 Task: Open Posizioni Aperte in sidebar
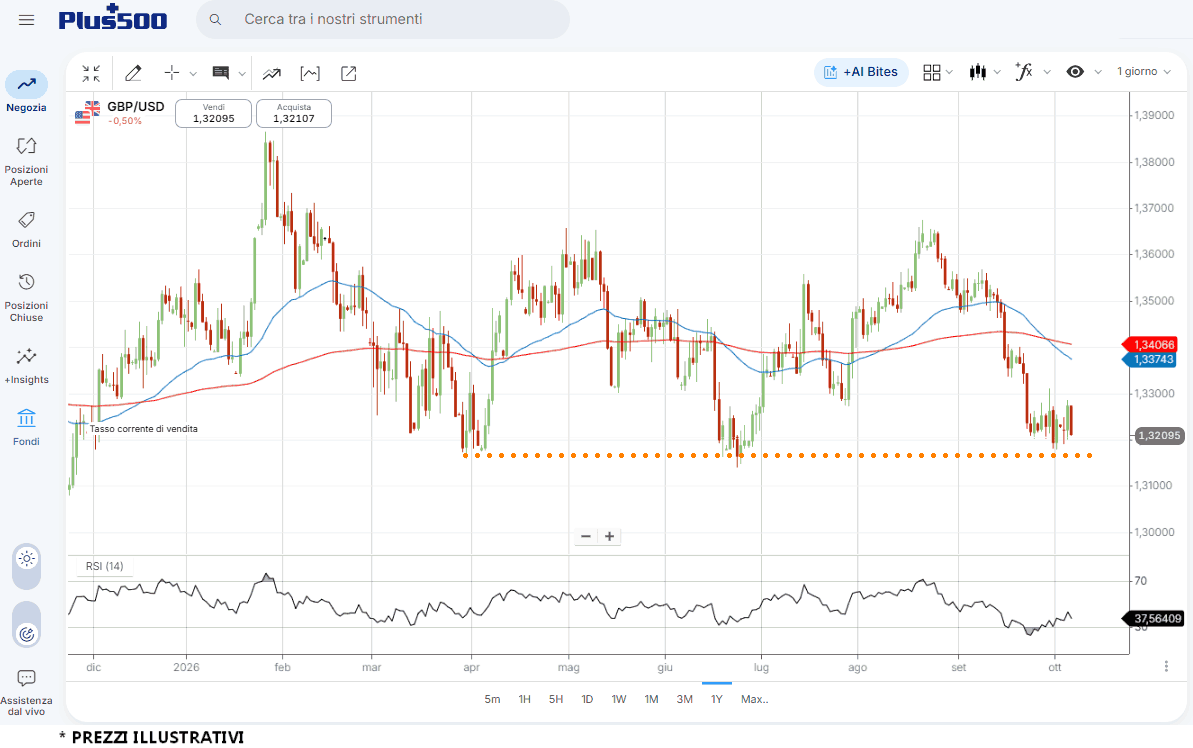click(x=27, y=161)
